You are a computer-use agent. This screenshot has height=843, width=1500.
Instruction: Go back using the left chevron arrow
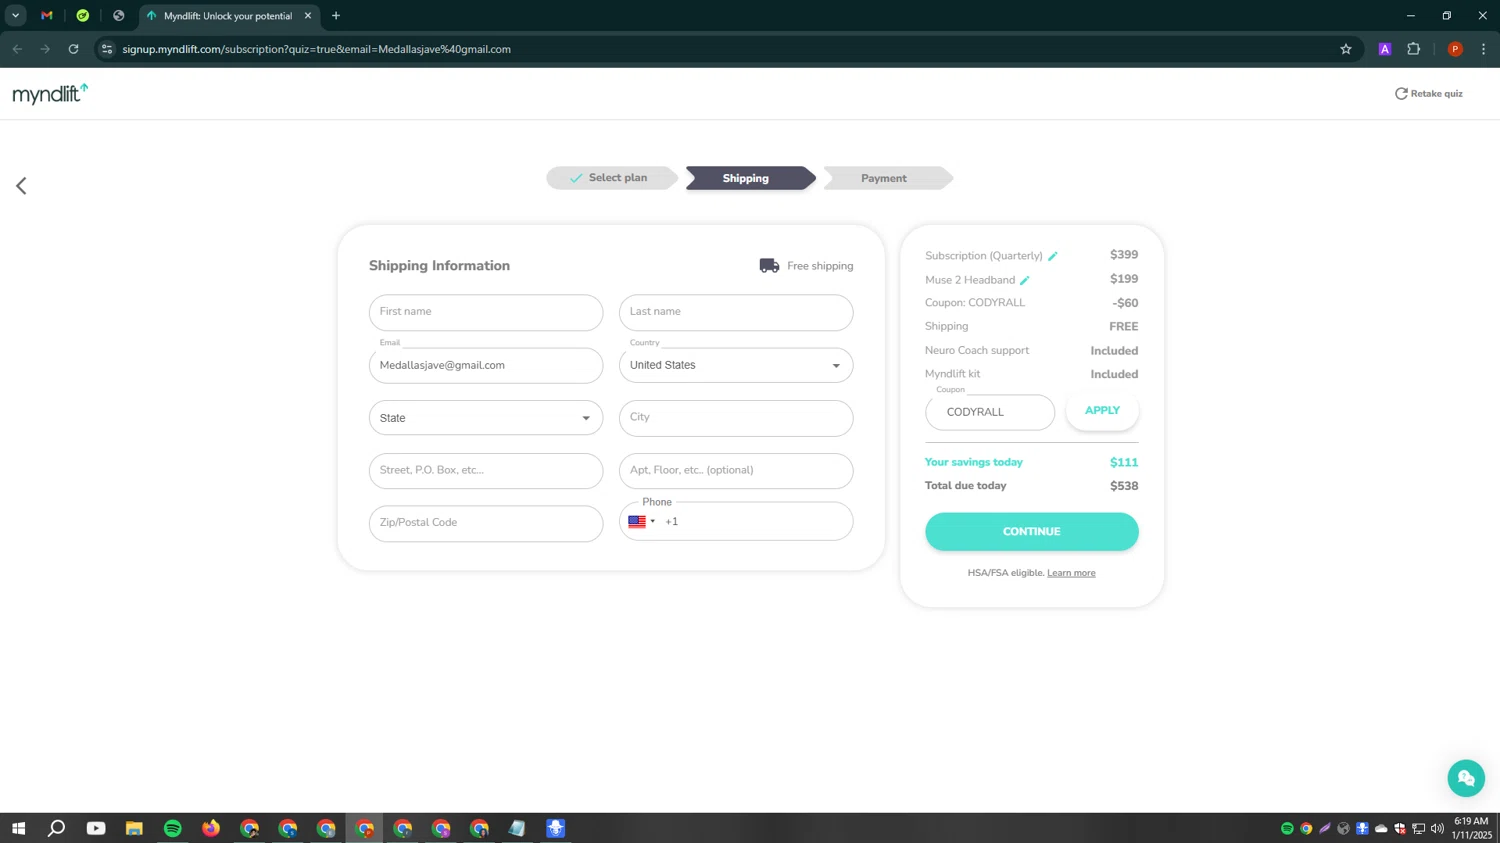pos(21,186)
